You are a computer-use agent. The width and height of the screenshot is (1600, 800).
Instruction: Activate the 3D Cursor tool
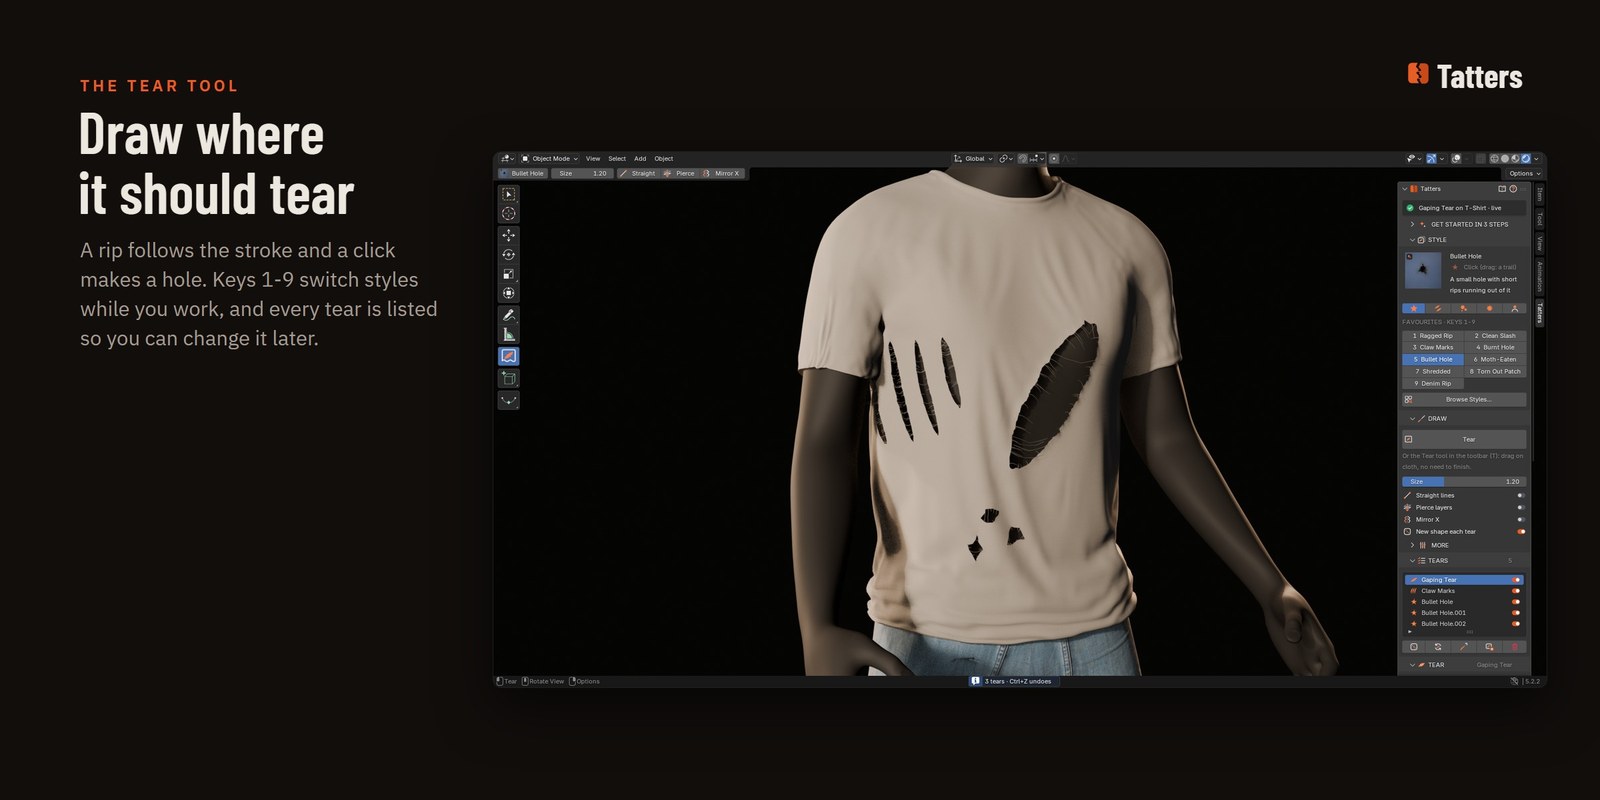pos(509,213)
